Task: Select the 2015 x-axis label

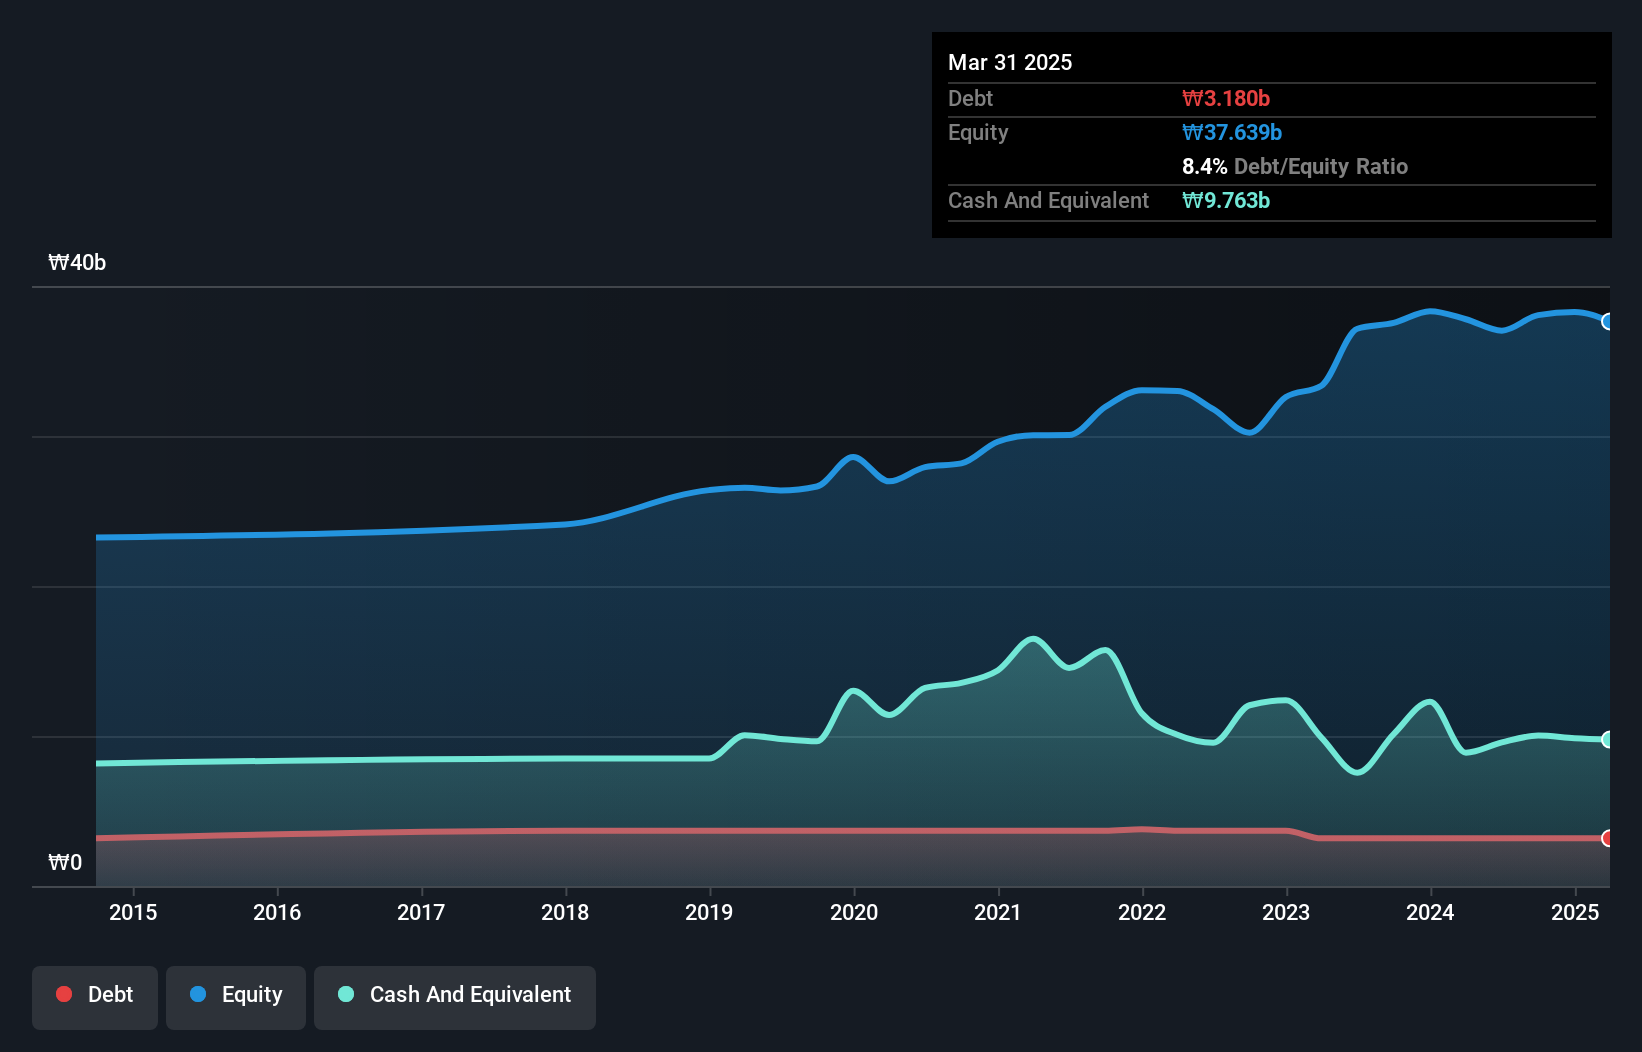Action: tap(133, 912)
